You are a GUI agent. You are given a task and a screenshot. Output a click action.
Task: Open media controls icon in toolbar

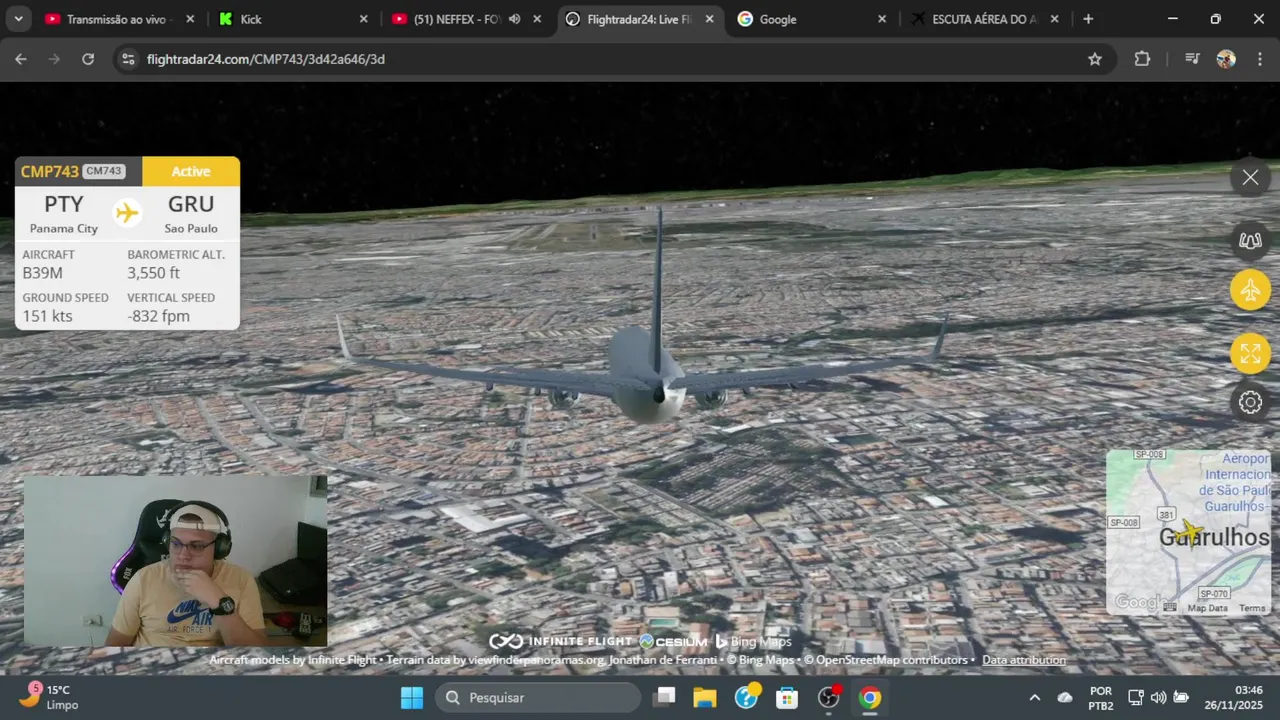pyautogui.click(x=1192, y=59)
